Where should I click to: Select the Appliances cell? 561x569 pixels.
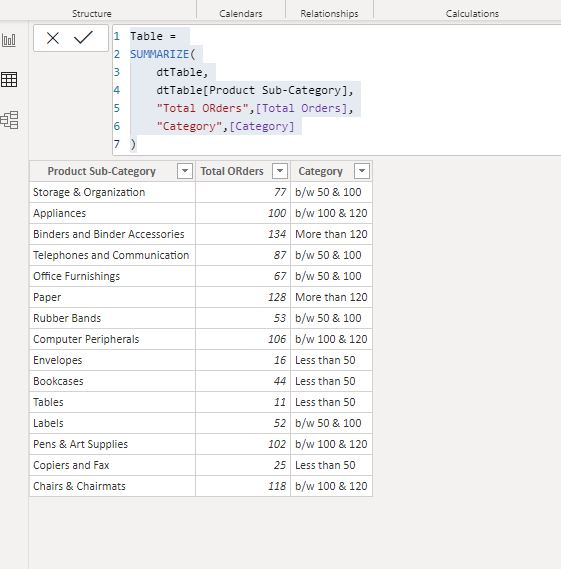point(112,213)
